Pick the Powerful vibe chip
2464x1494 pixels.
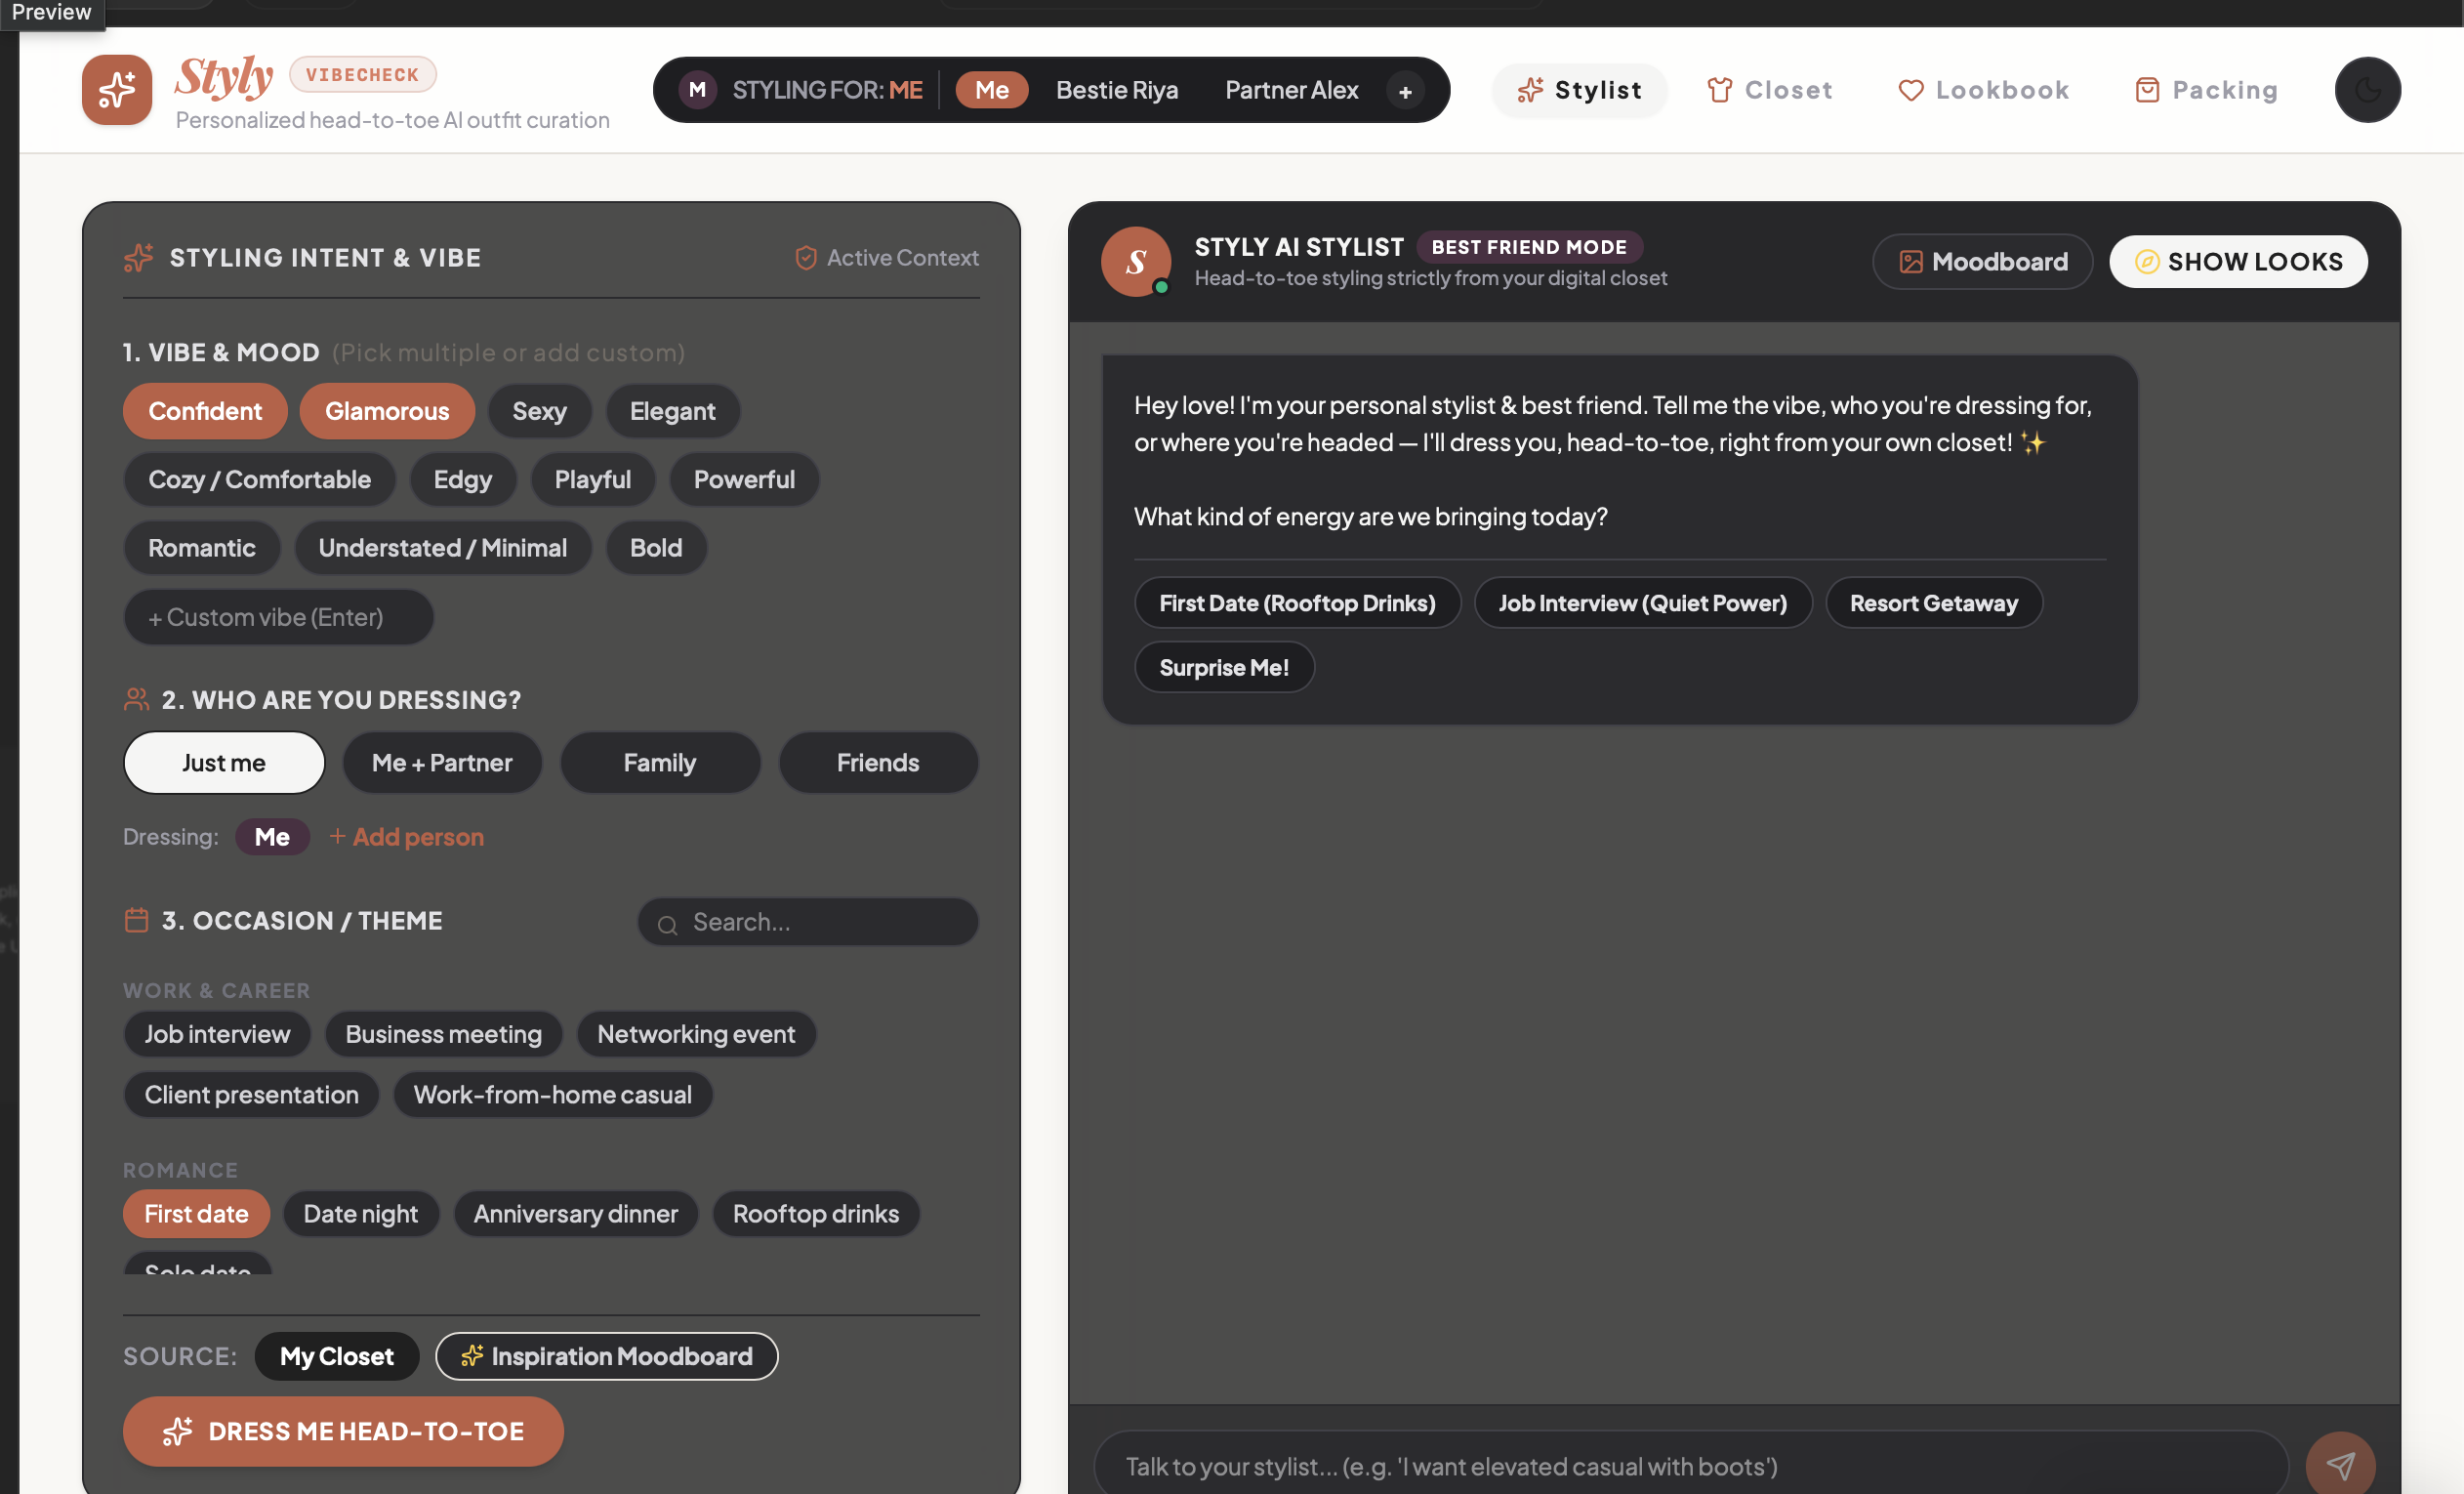click(x=744, y=479)
